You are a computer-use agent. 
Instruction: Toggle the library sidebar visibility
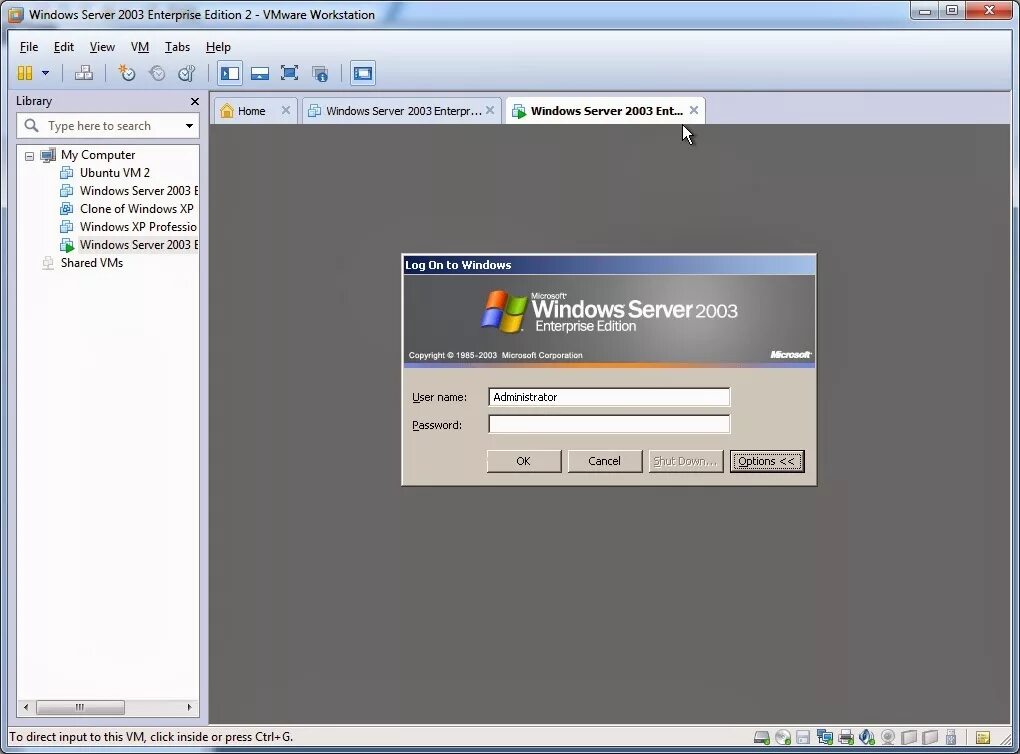tap(230, 73)
